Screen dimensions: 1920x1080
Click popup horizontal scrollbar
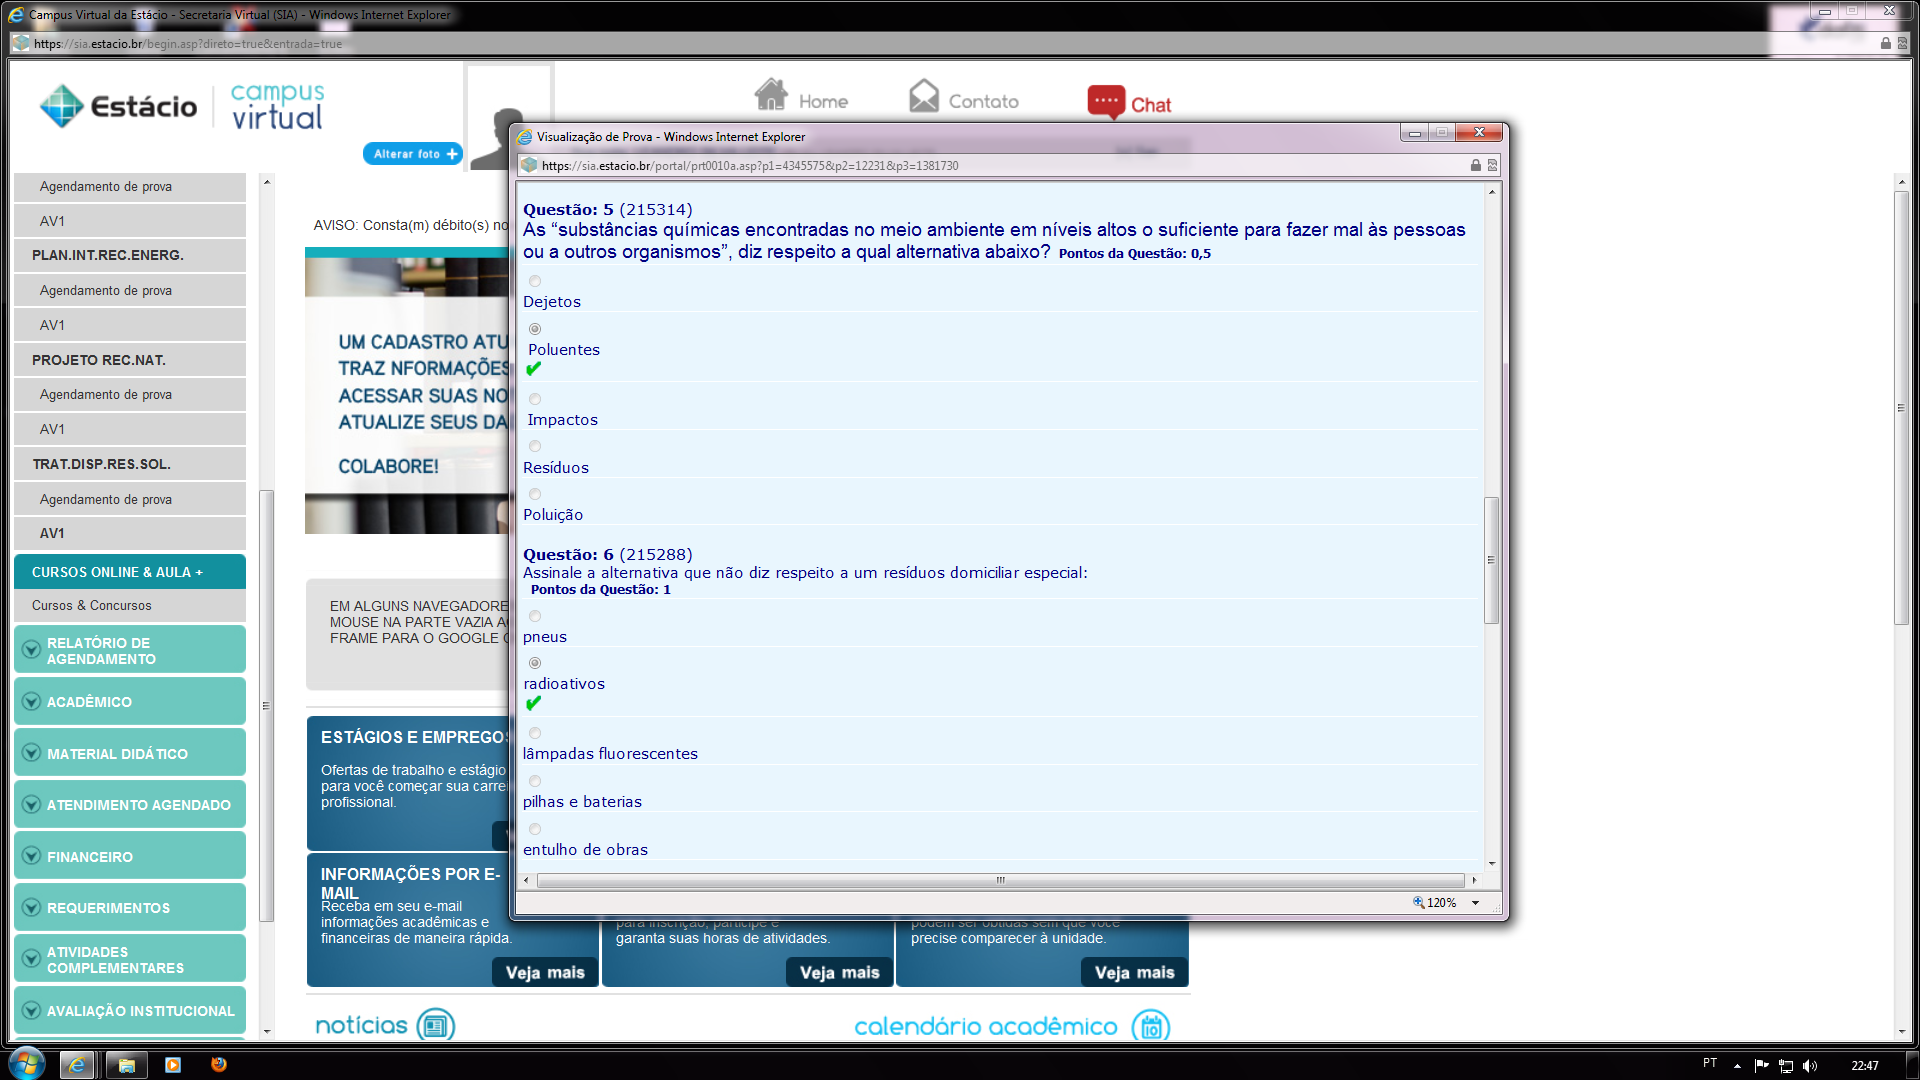tap(1000, 880)
